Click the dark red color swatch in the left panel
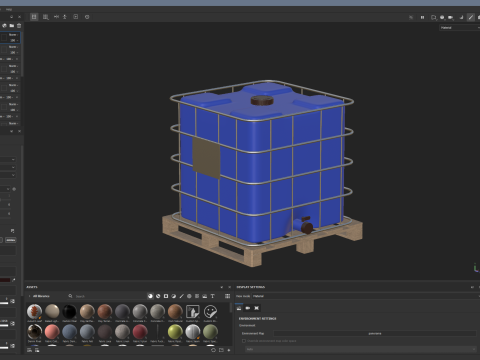 click(5, 280)
